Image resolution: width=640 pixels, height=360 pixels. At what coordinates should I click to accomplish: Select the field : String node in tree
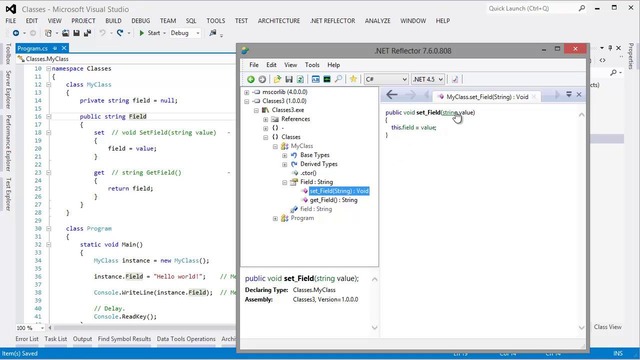316,209
